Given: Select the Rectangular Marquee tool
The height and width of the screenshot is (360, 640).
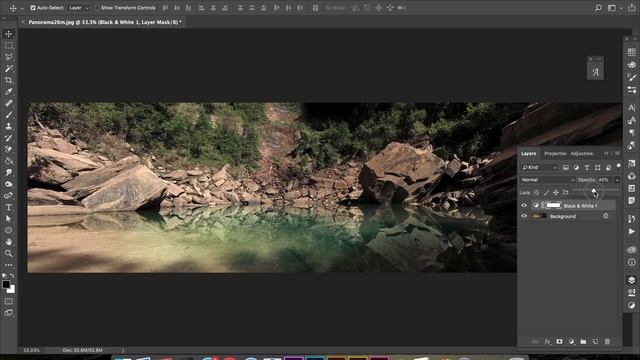Looking at the screenshot, I should 9,46.
